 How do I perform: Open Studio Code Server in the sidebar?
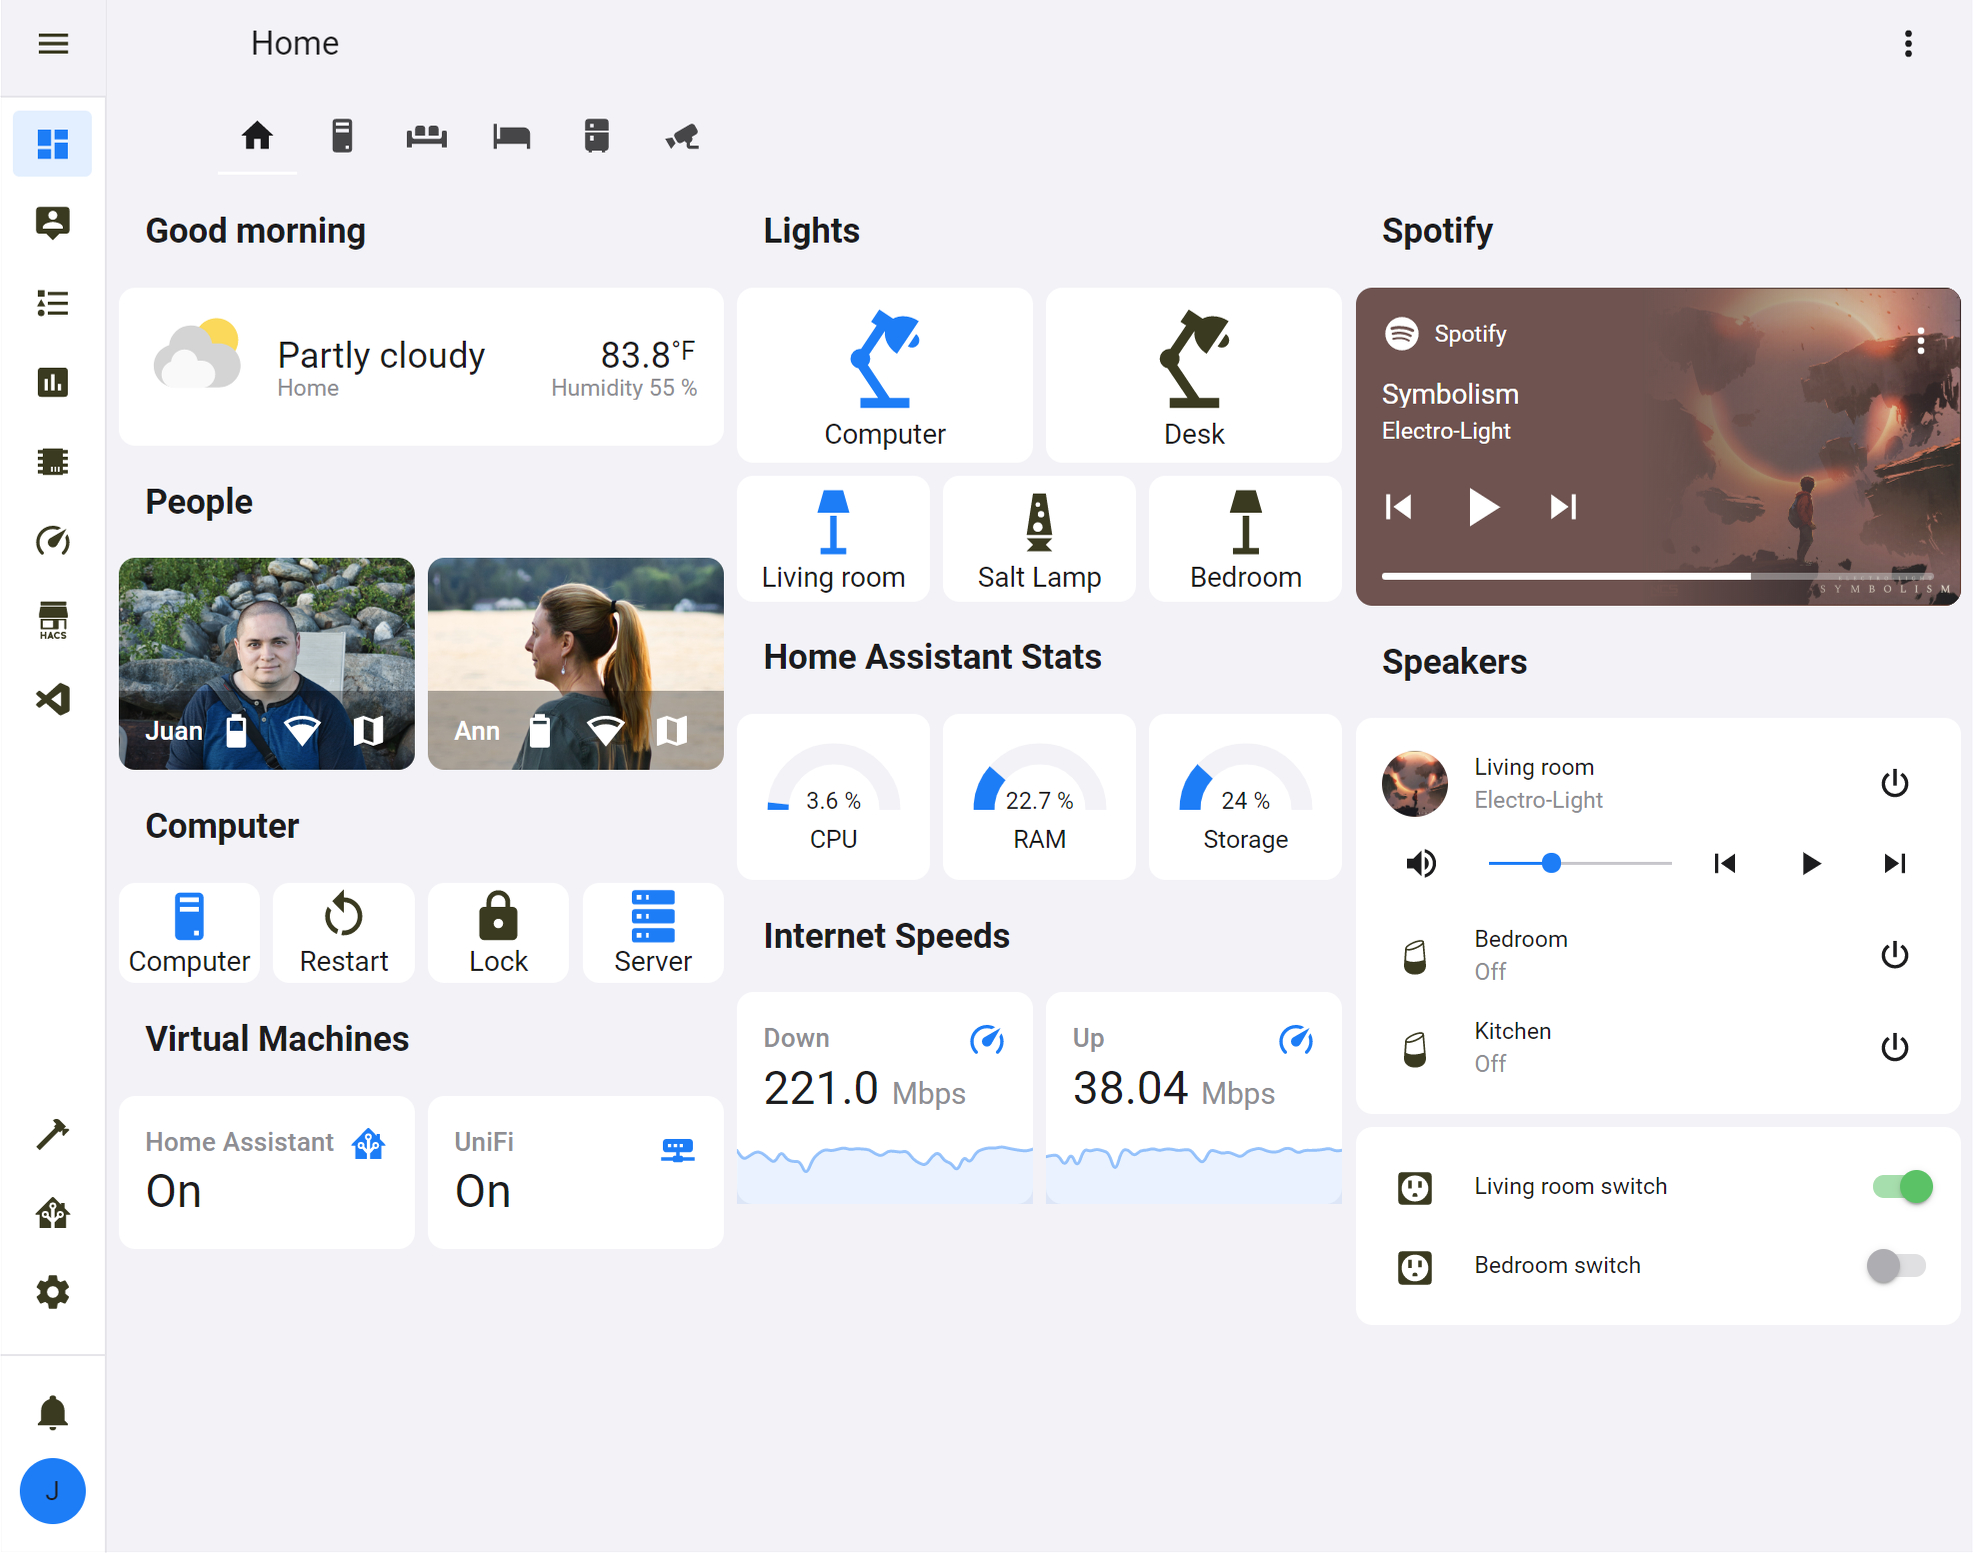click(x=52, y=699)
